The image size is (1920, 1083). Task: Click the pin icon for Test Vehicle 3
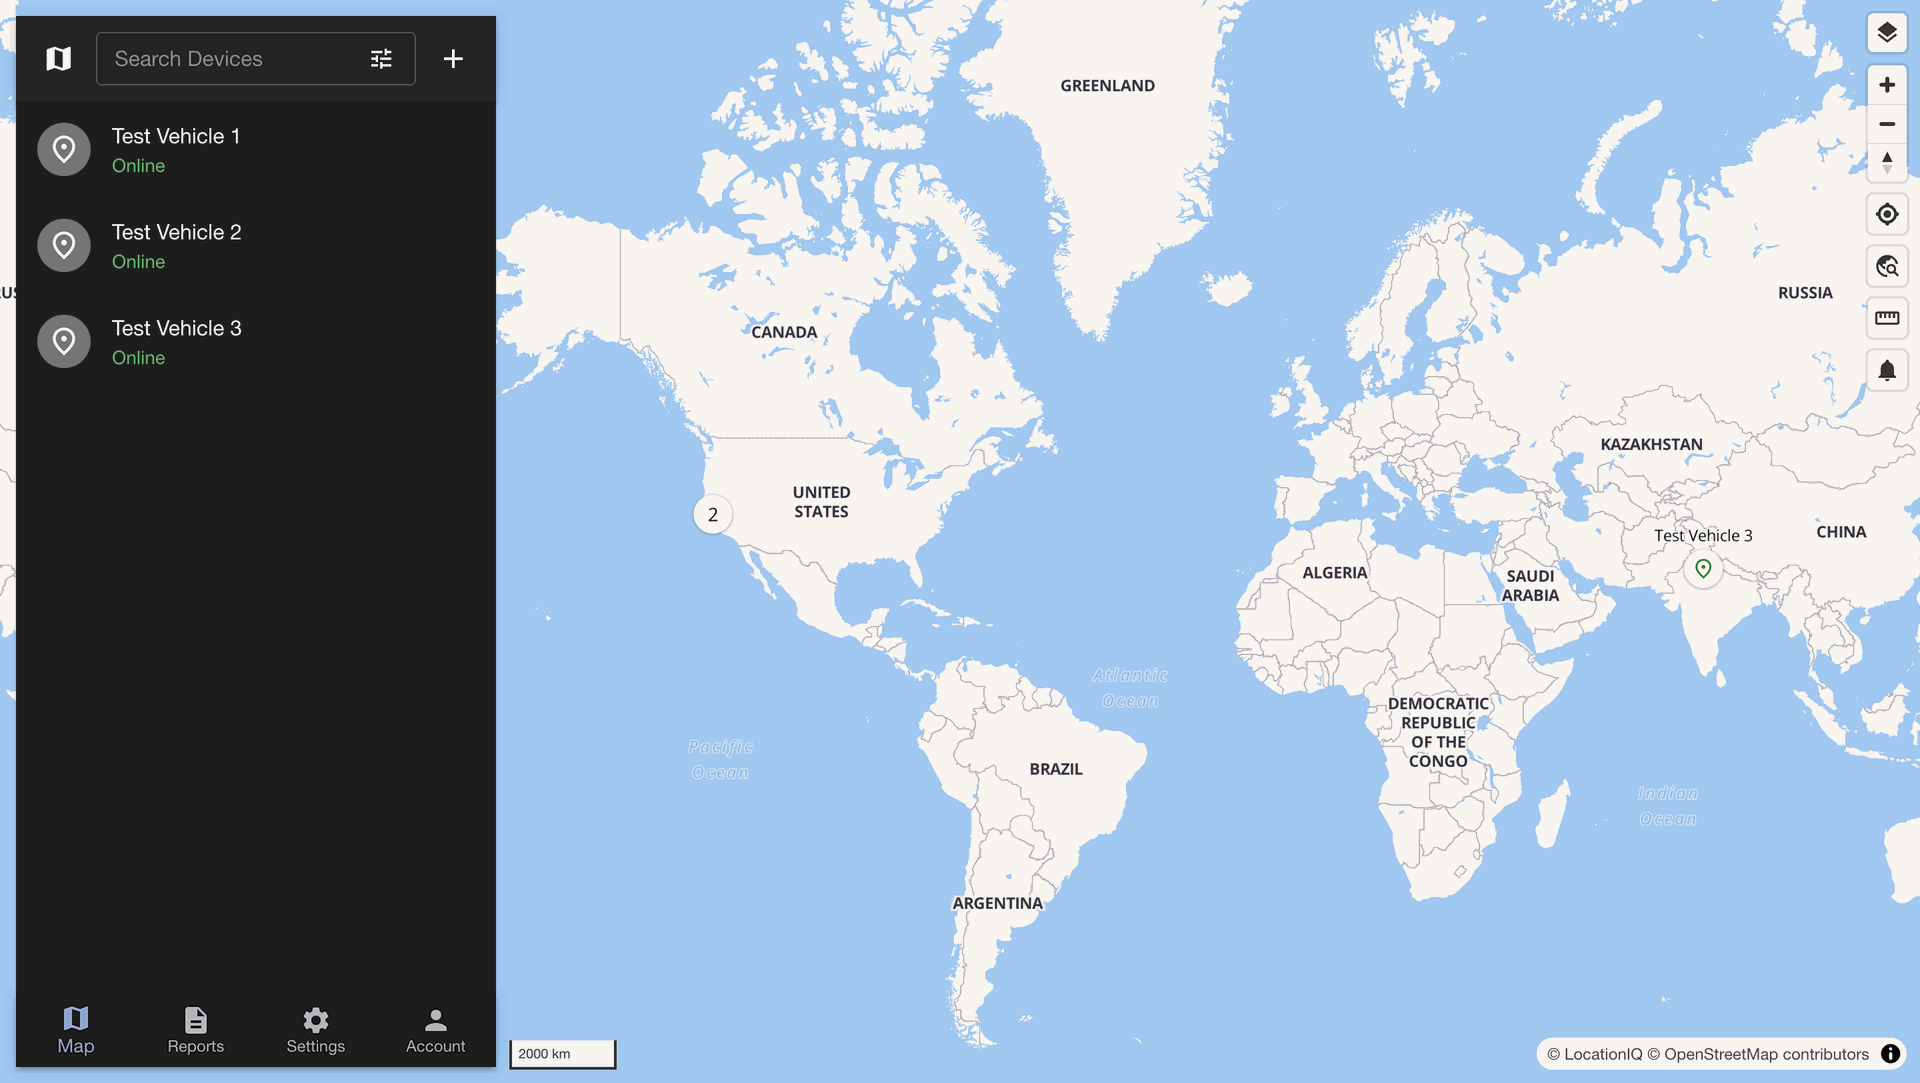pos(64,342)
